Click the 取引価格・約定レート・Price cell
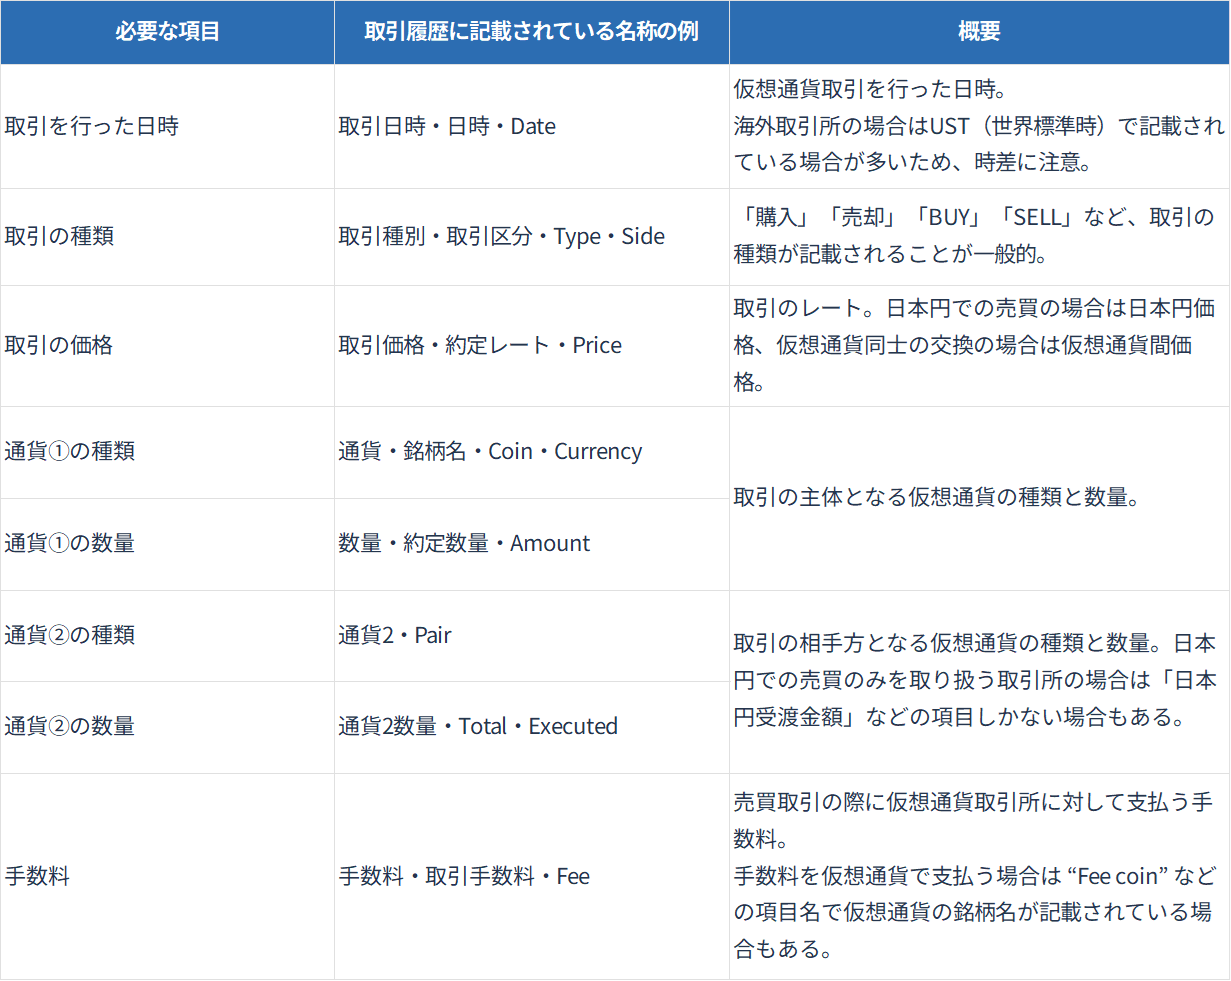The width and height of the screenshot is (1231, 981). (x=480, y=345)
